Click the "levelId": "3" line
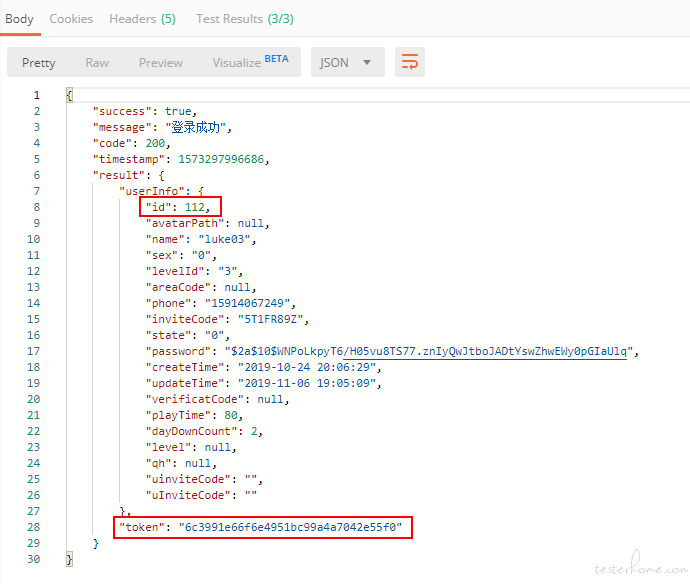Screen dimensions: 690x584 [194, 271]
